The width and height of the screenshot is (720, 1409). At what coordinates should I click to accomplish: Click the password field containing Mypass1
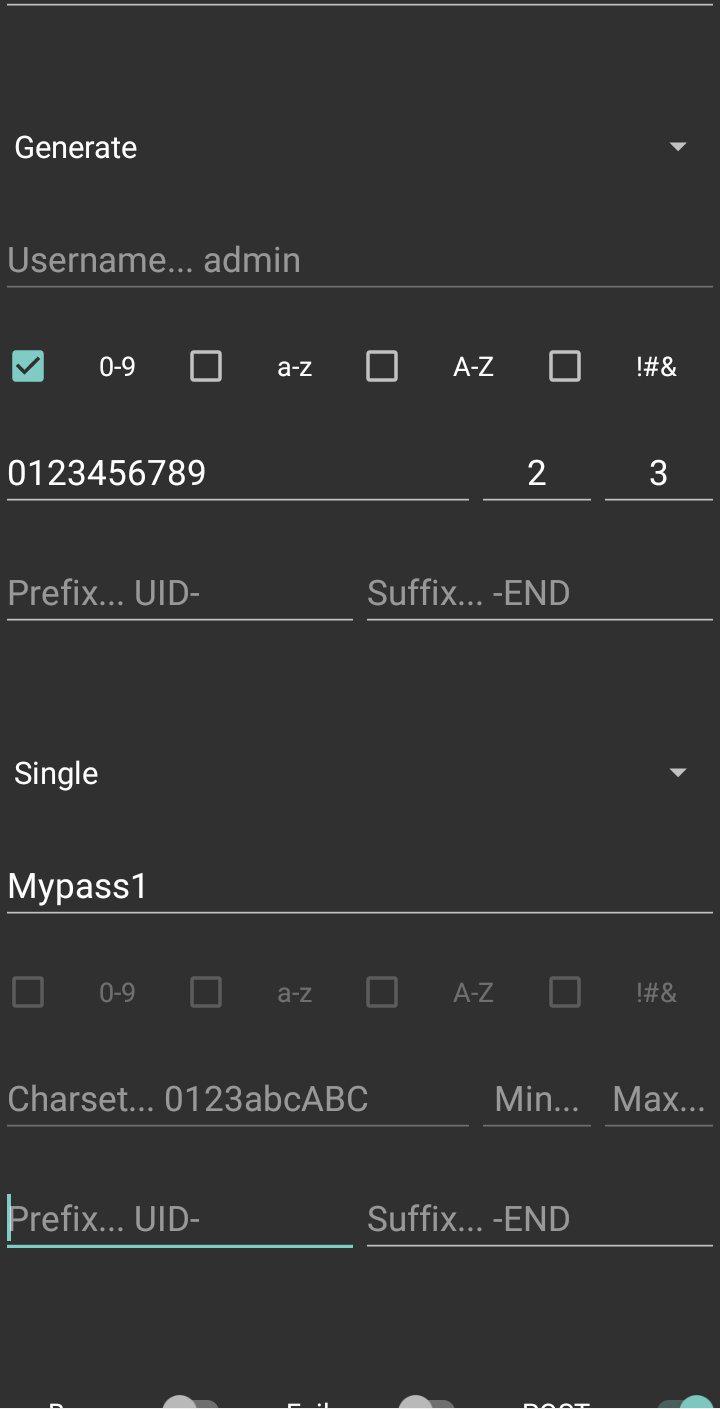pos(359,887)
